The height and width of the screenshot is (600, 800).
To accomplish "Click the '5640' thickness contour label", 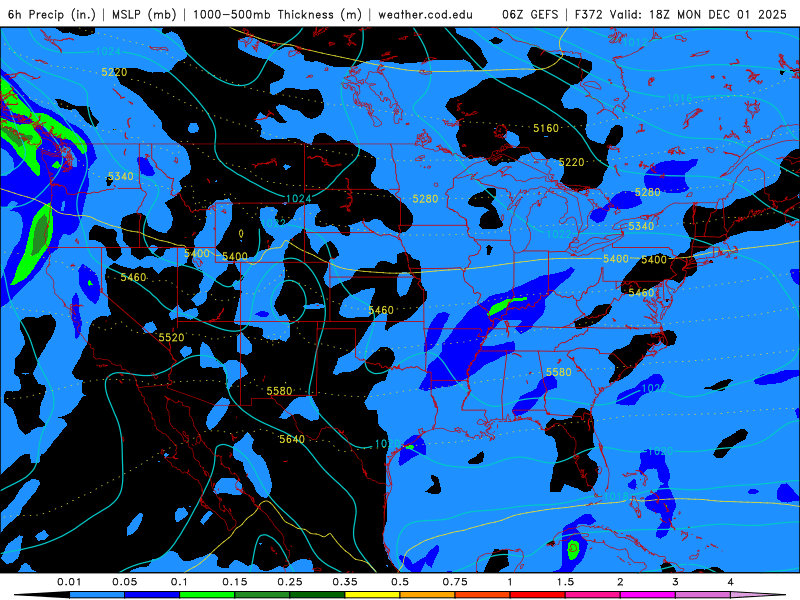I will click(292, 439).
